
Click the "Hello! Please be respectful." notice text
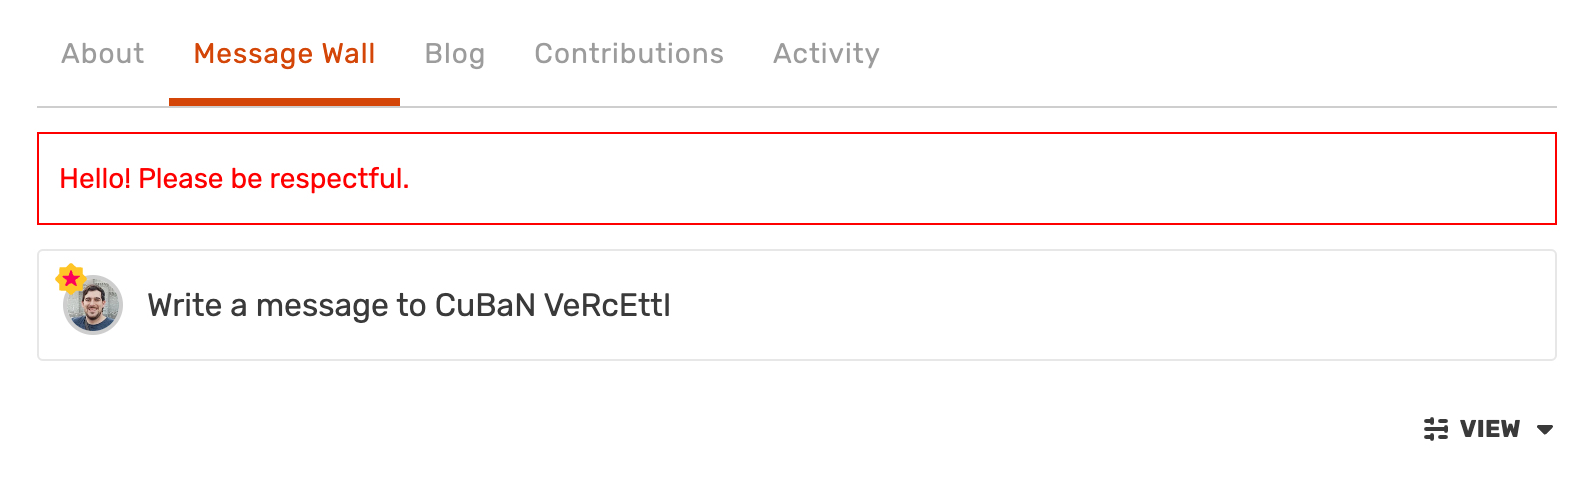click(x=234, y=179)
